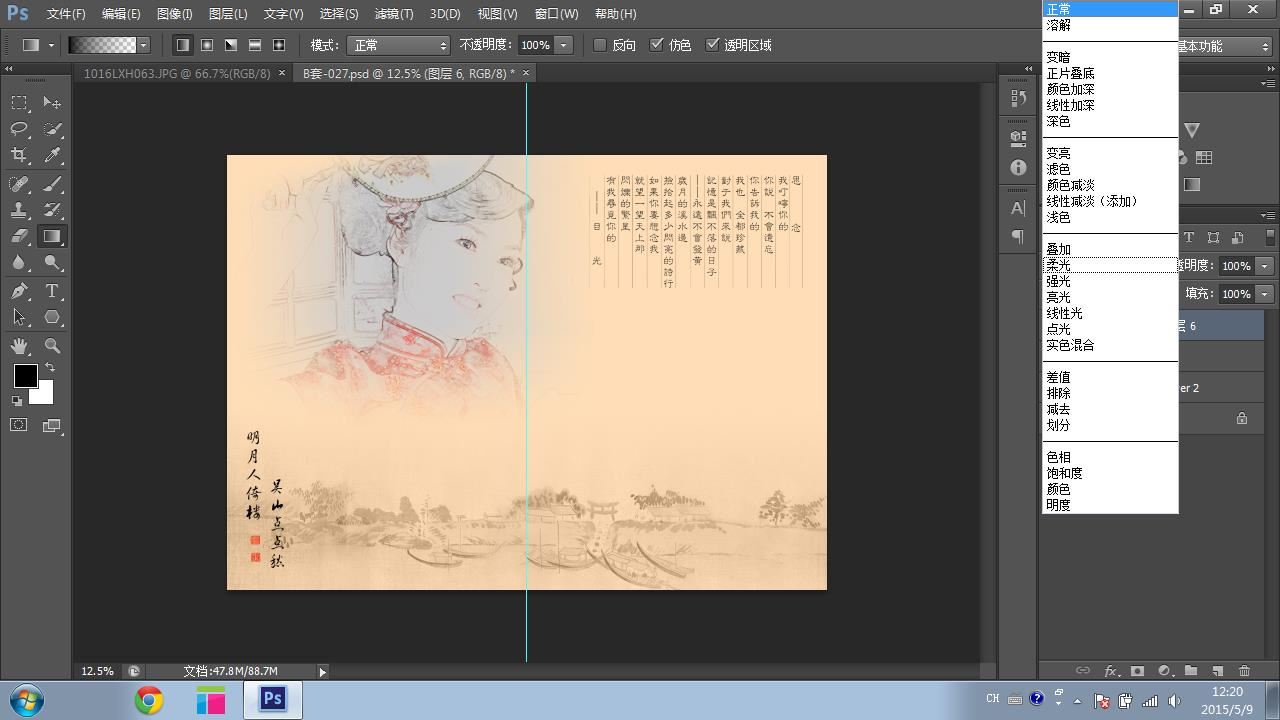Viewport: 1280px width, 720px height.
Task: Select the Gradient tool in toolbox
Action: pyautogui.click(x=52, y=236)
